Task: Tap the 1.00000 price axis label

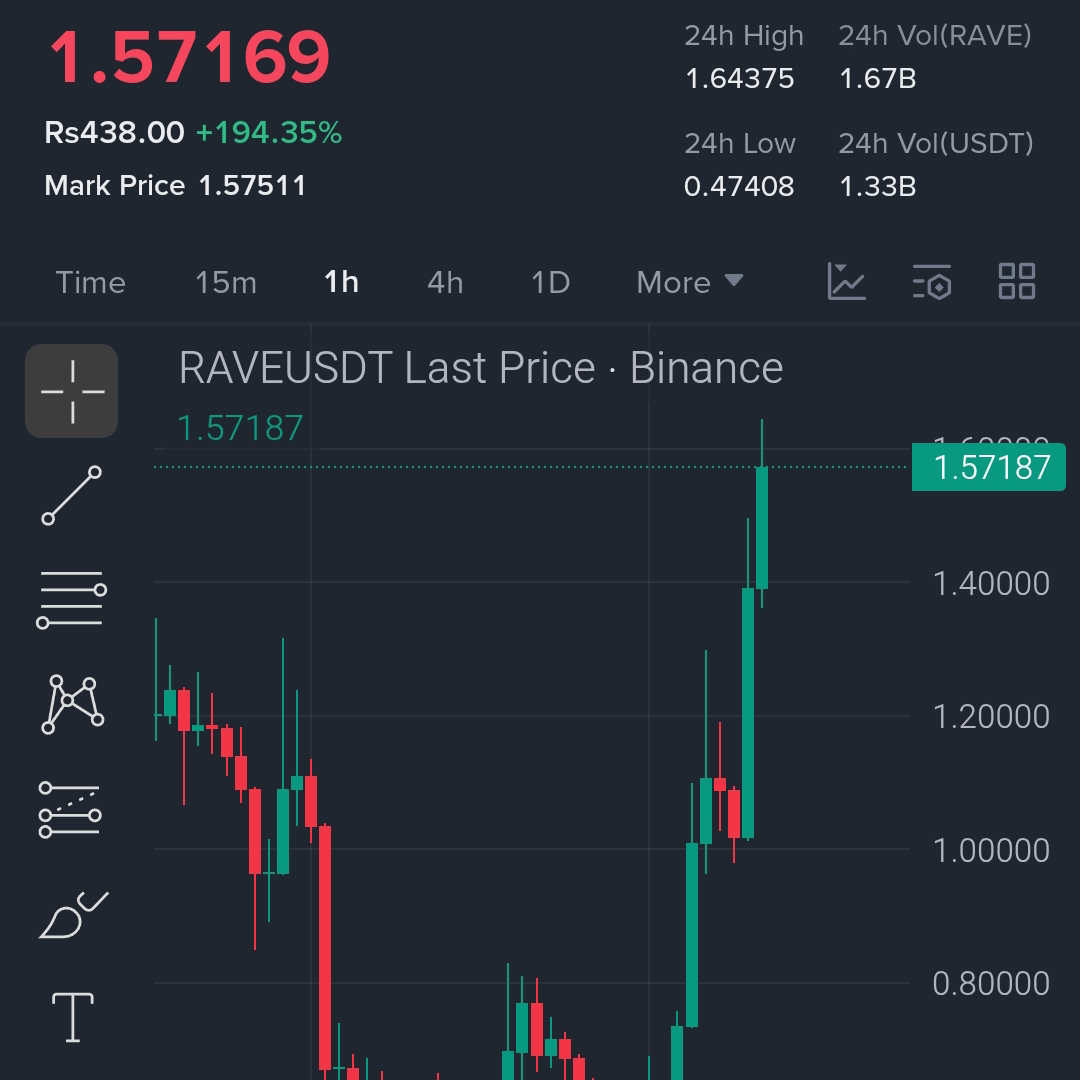Action: point(990,850)
